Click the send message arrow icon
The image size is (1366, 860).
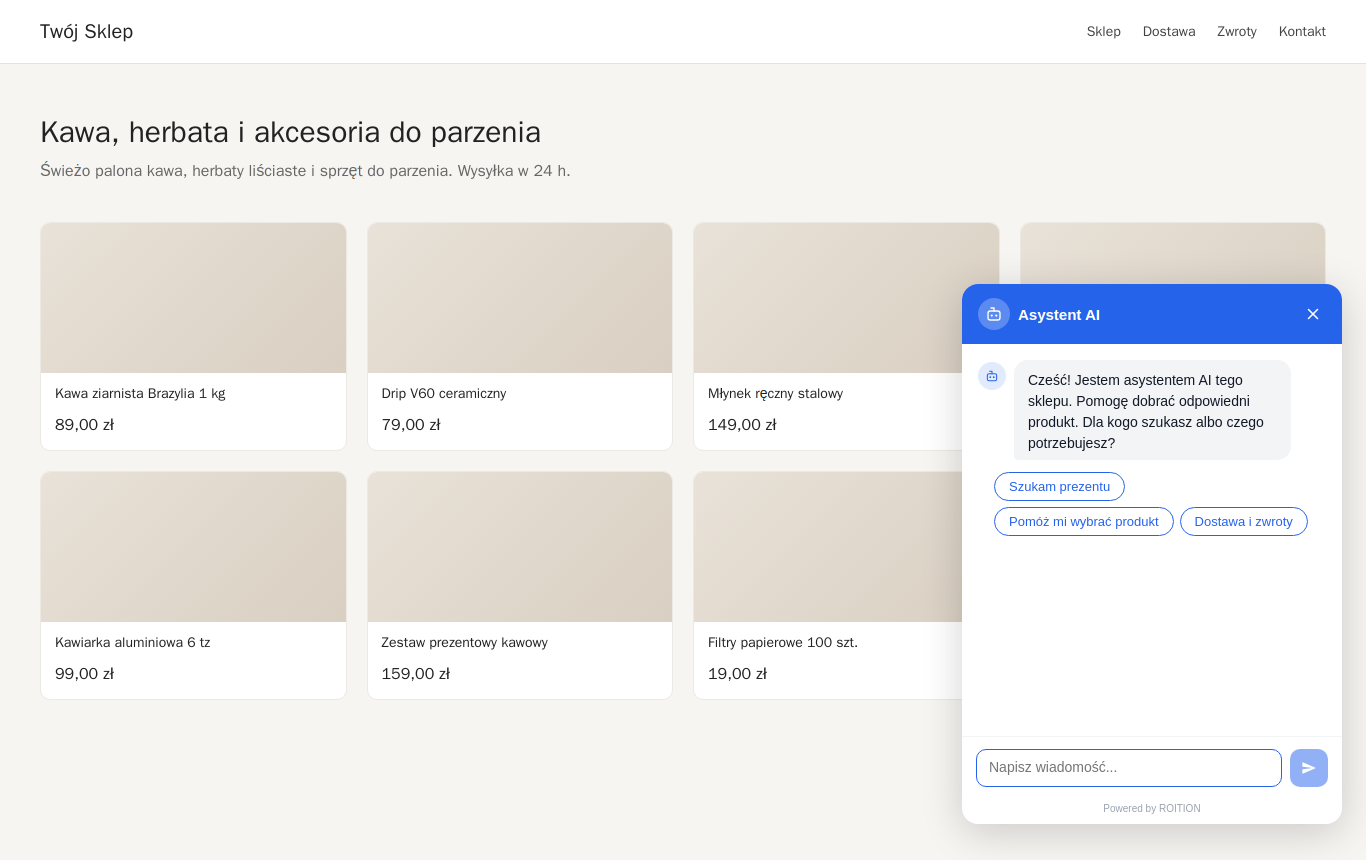1309,768
